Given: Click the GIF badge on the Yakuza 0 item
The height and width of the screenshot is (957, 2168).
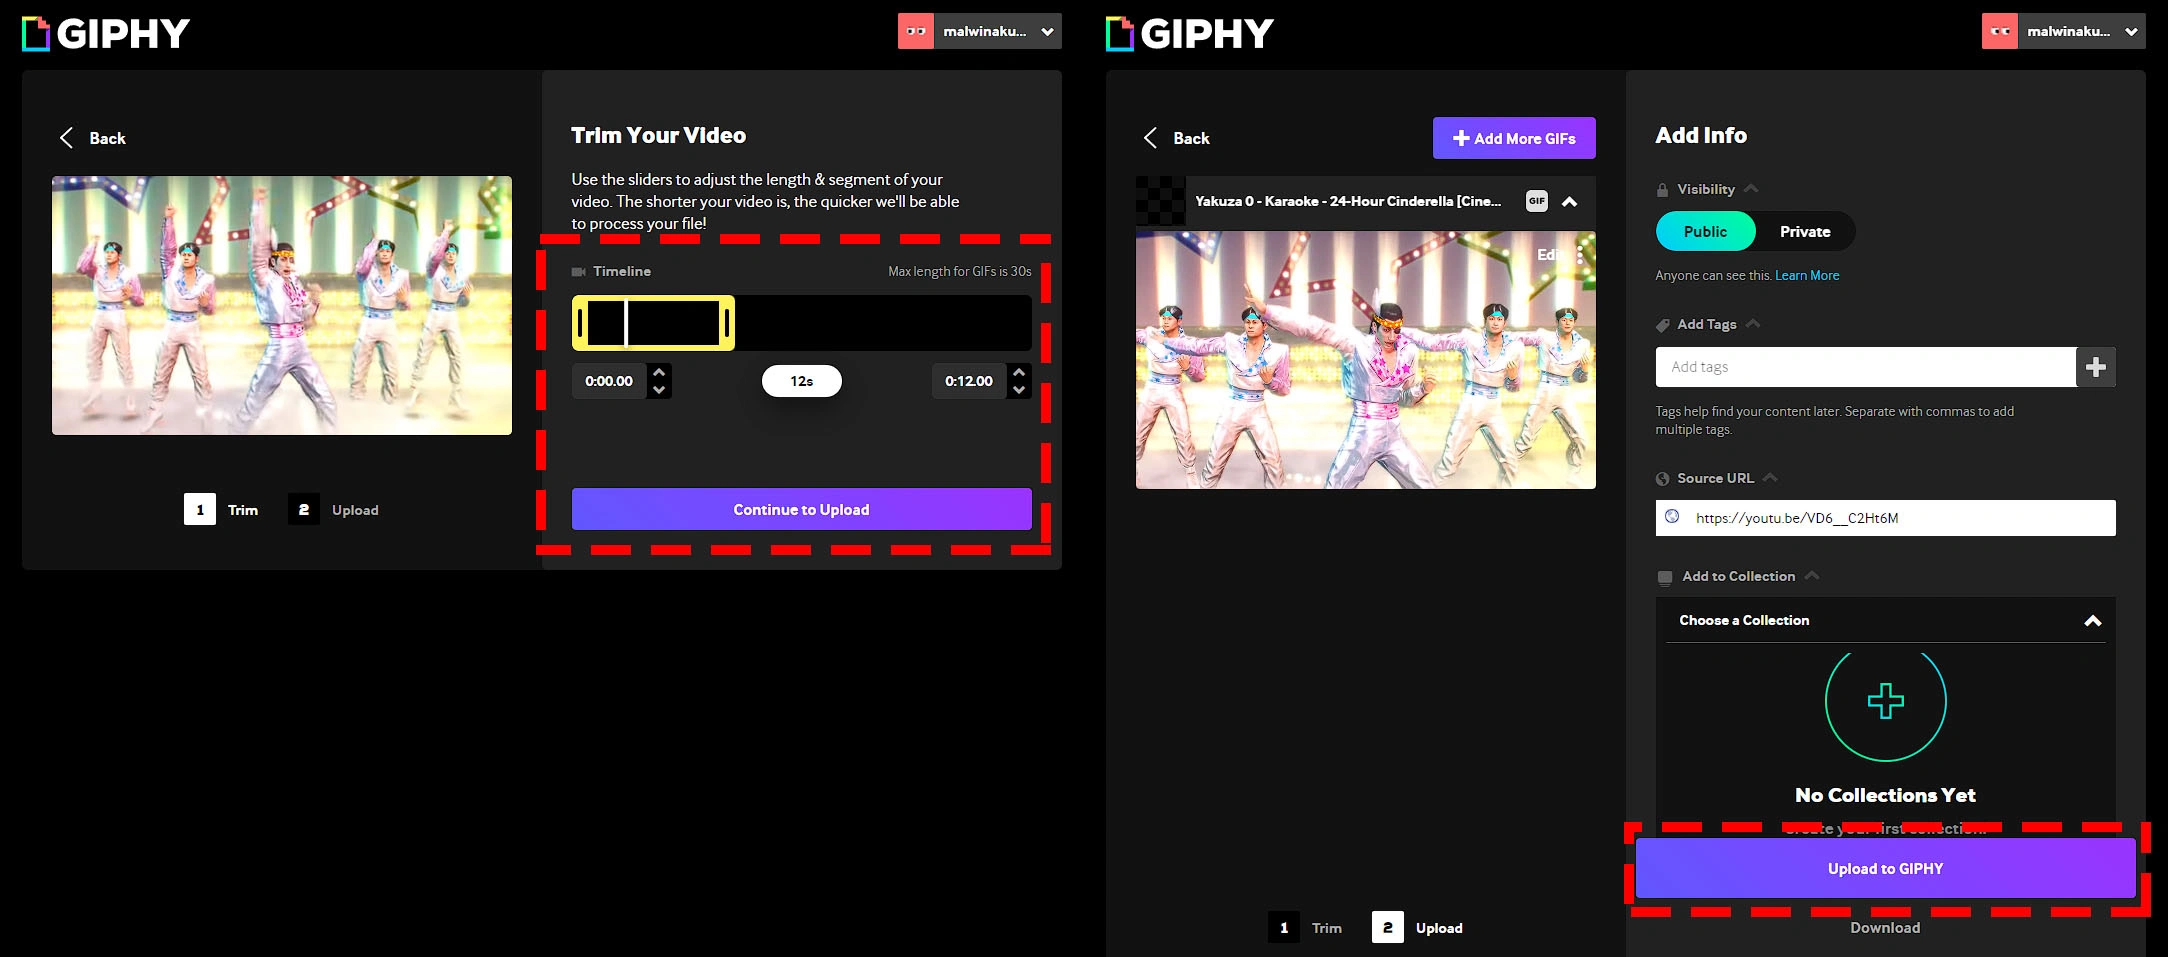Looking at the screenshot, I should tap(1537, 201).
